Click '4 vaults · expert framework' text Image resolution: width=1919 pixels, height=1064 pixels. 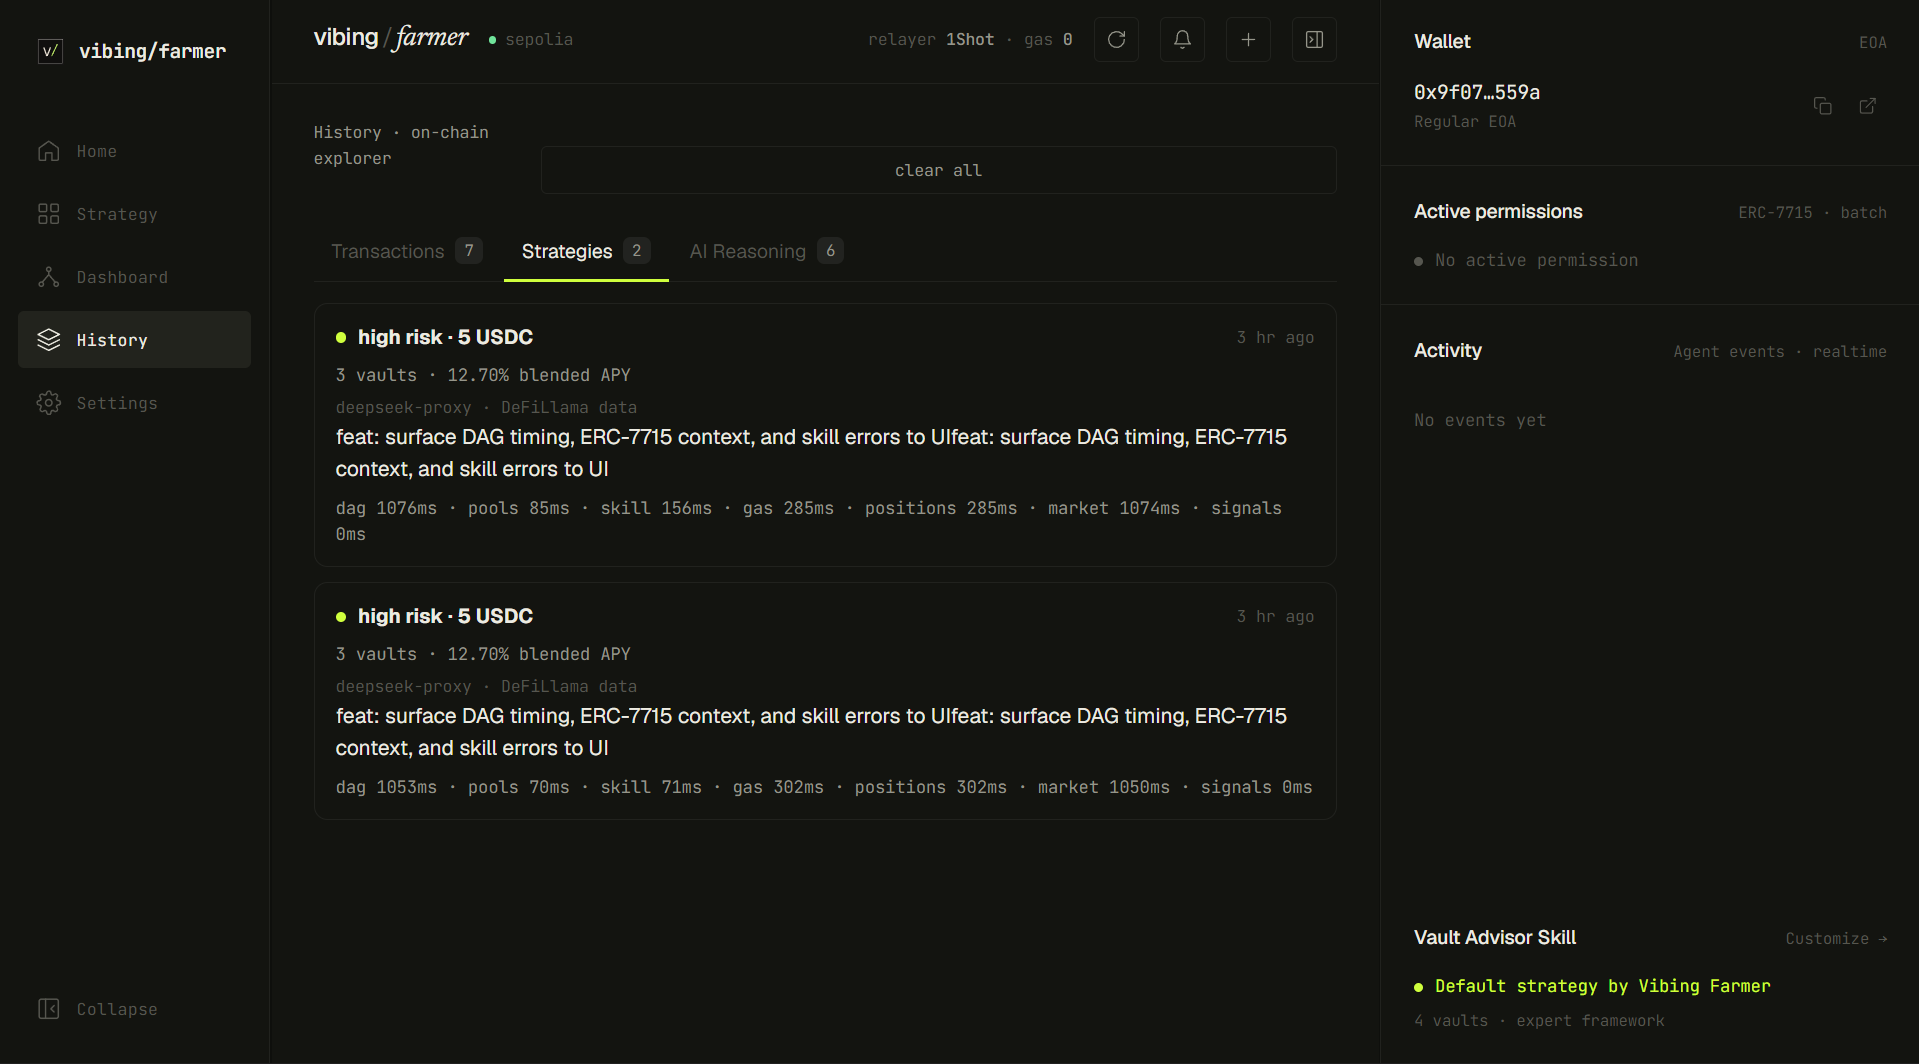1539,1020
